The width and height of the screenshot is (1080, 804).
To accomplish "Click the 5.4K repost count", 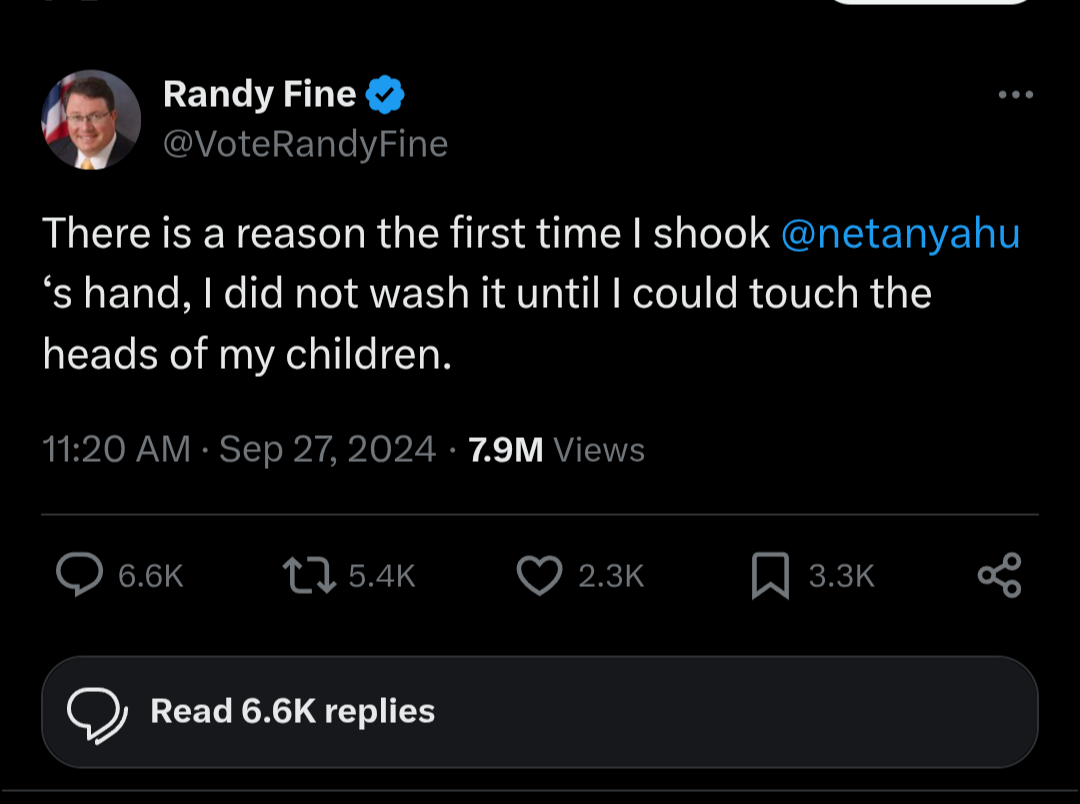I will [x=381, y=576].
